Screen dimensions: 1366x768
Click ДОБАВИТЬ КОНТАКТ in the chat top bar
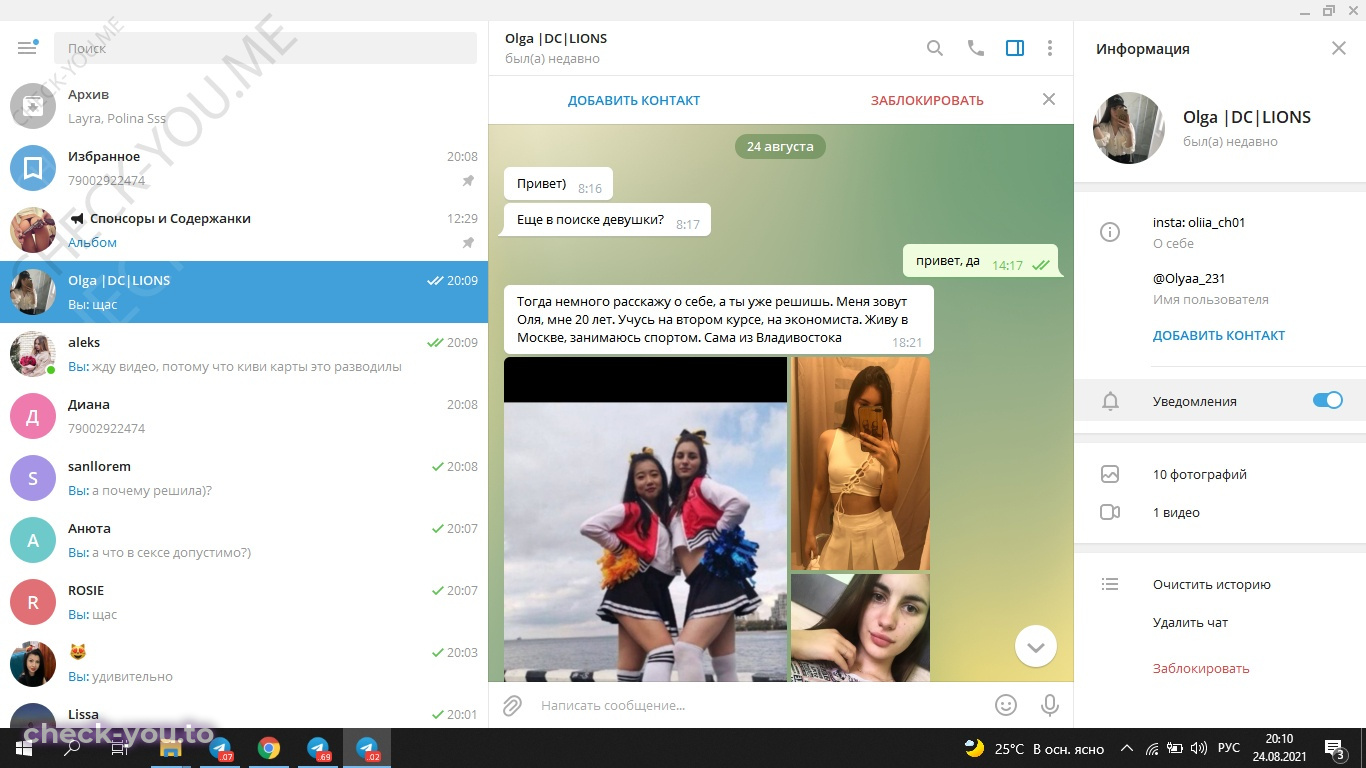tap(634, 100)
